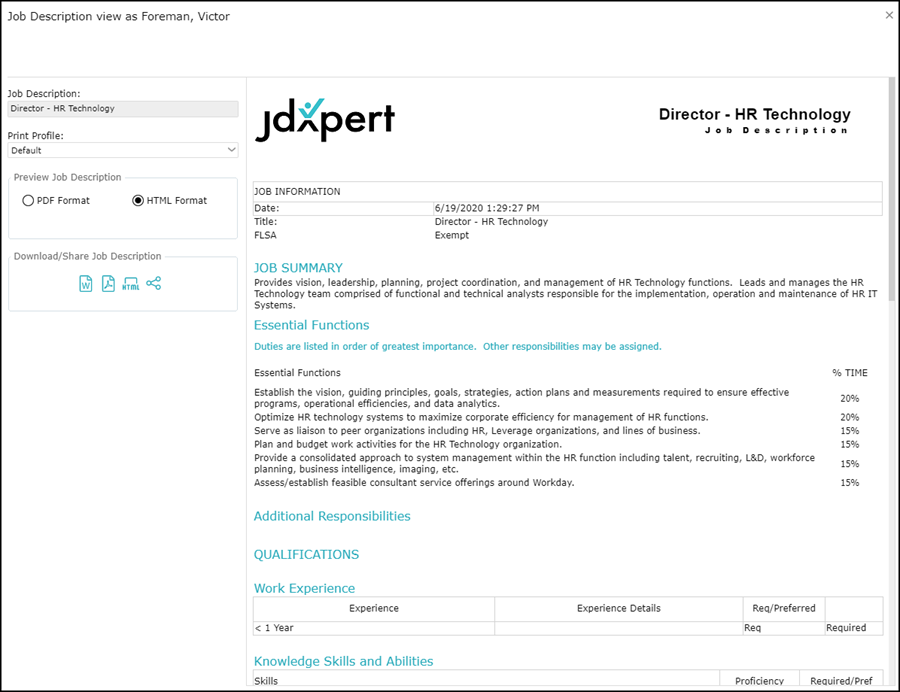The height and width of the screenshot is (692, 900).
Task: Click the JDXpert logo
Action: click(325, 119)
